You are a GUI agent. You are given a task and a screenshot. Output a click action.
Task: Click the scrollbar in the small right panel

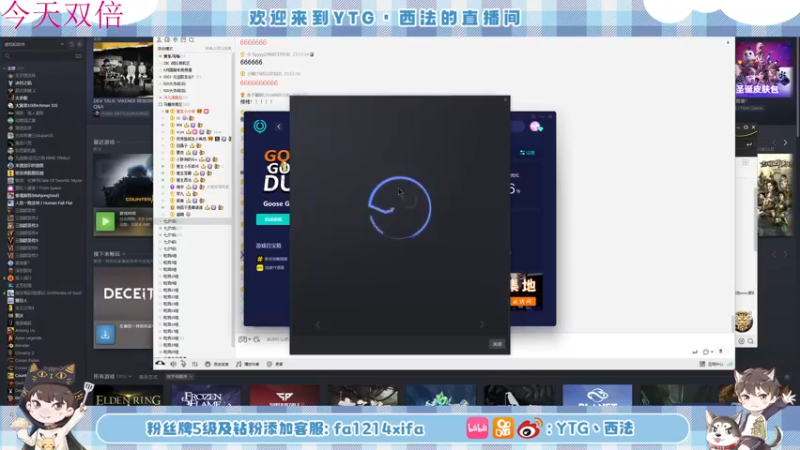click(x=755, y=219)
